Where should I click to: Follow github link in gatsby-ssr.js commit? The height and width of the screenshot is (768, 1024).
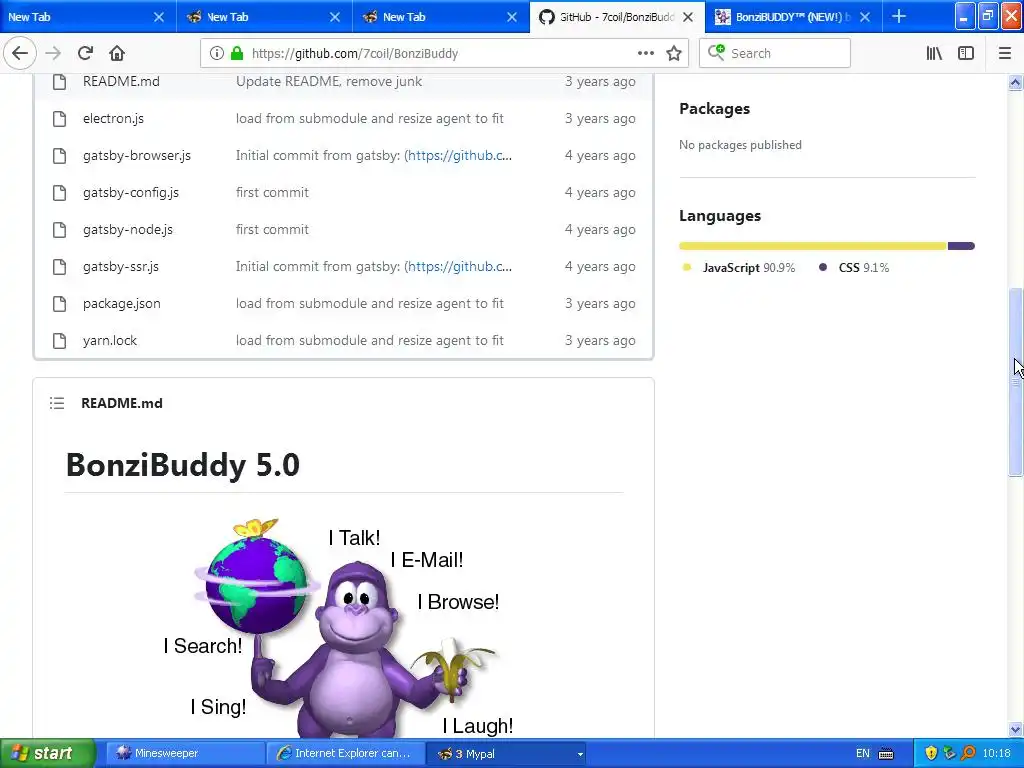pyautogui.click(x=460, y=266)
